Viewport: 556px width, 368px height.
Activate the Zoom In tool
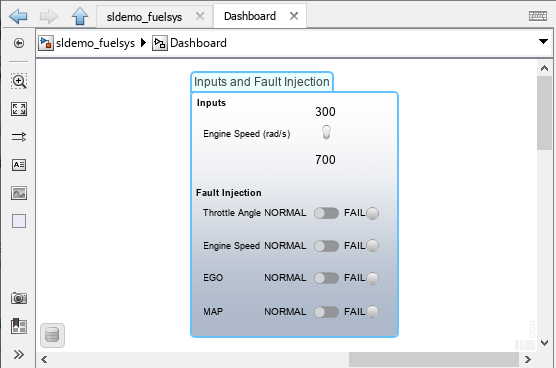coord(19,81)
